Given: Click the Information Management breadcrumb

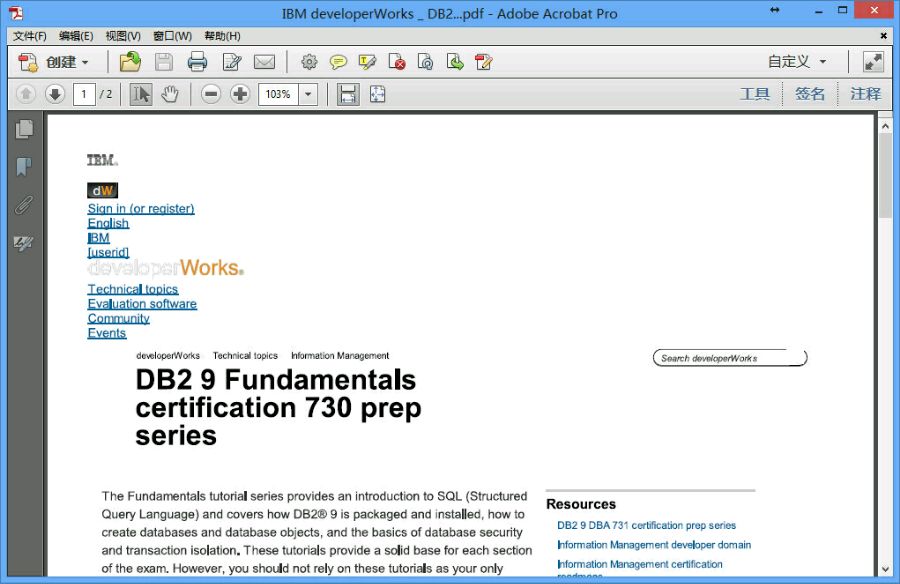Looking at the screenshot, I should tap(340, 355).
